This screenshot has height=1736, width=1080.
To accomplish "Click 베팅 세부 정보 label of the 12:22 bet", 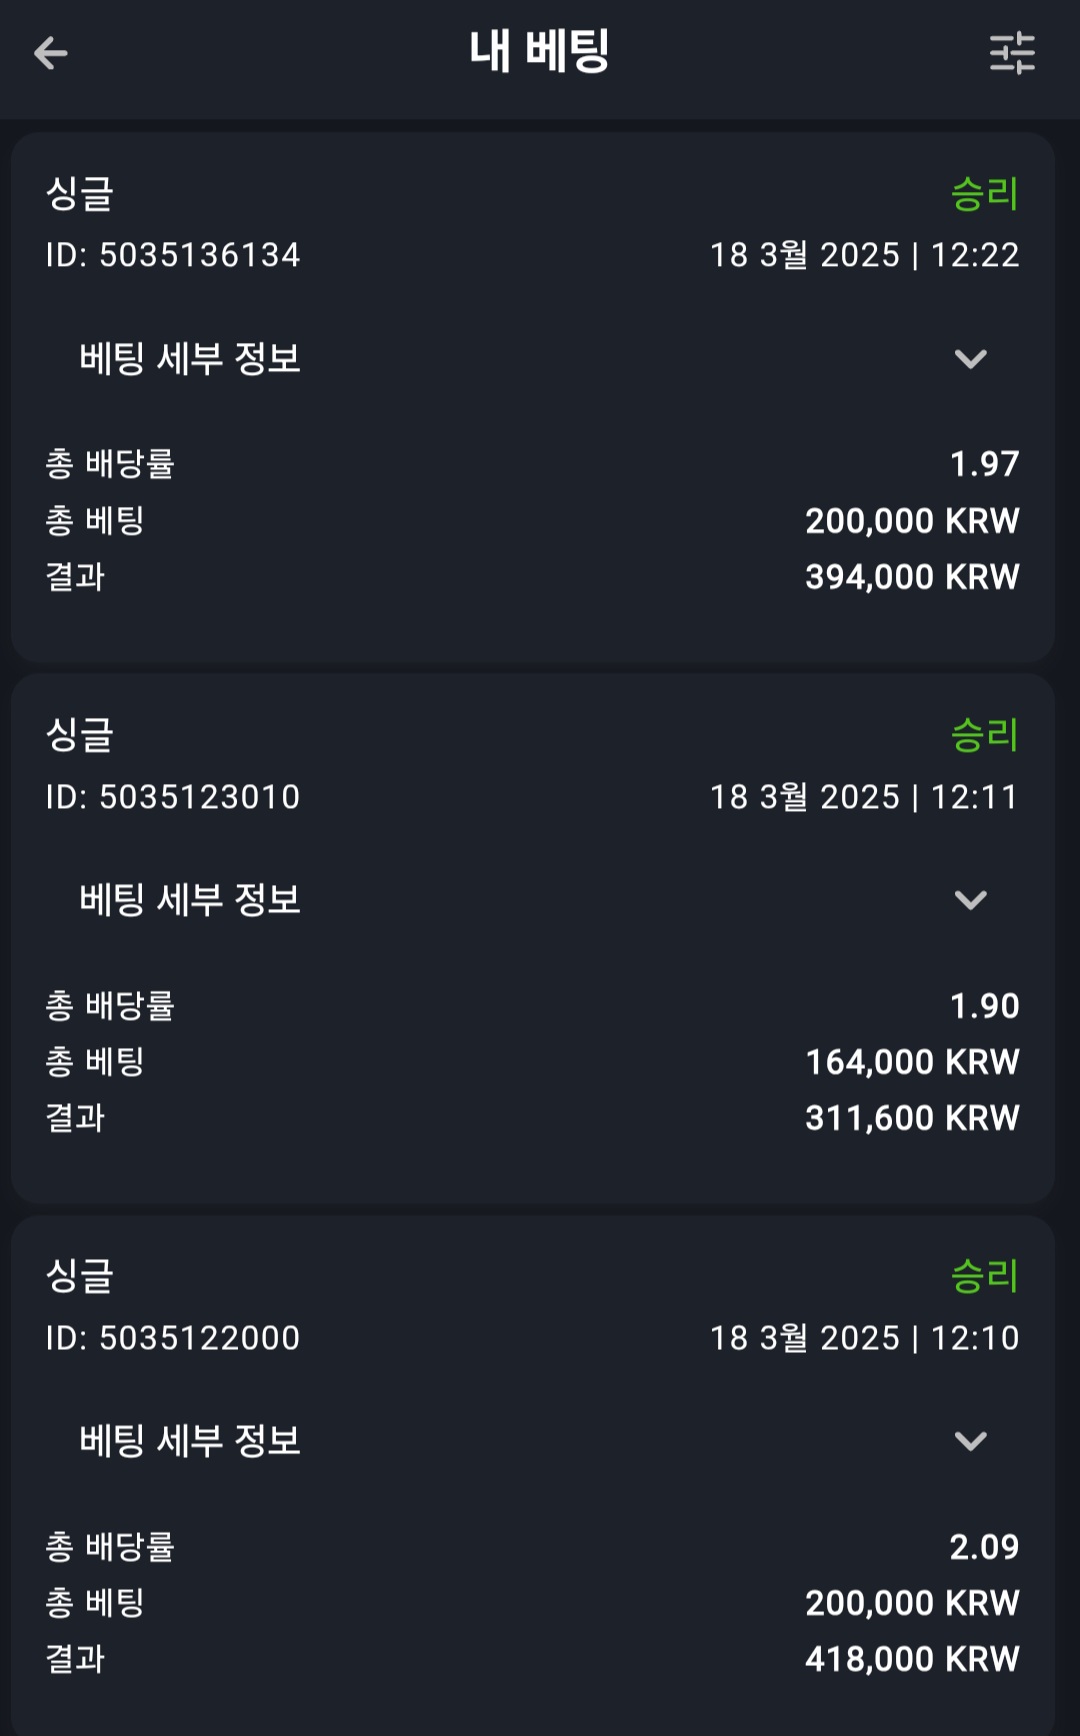I will (190, 359).
